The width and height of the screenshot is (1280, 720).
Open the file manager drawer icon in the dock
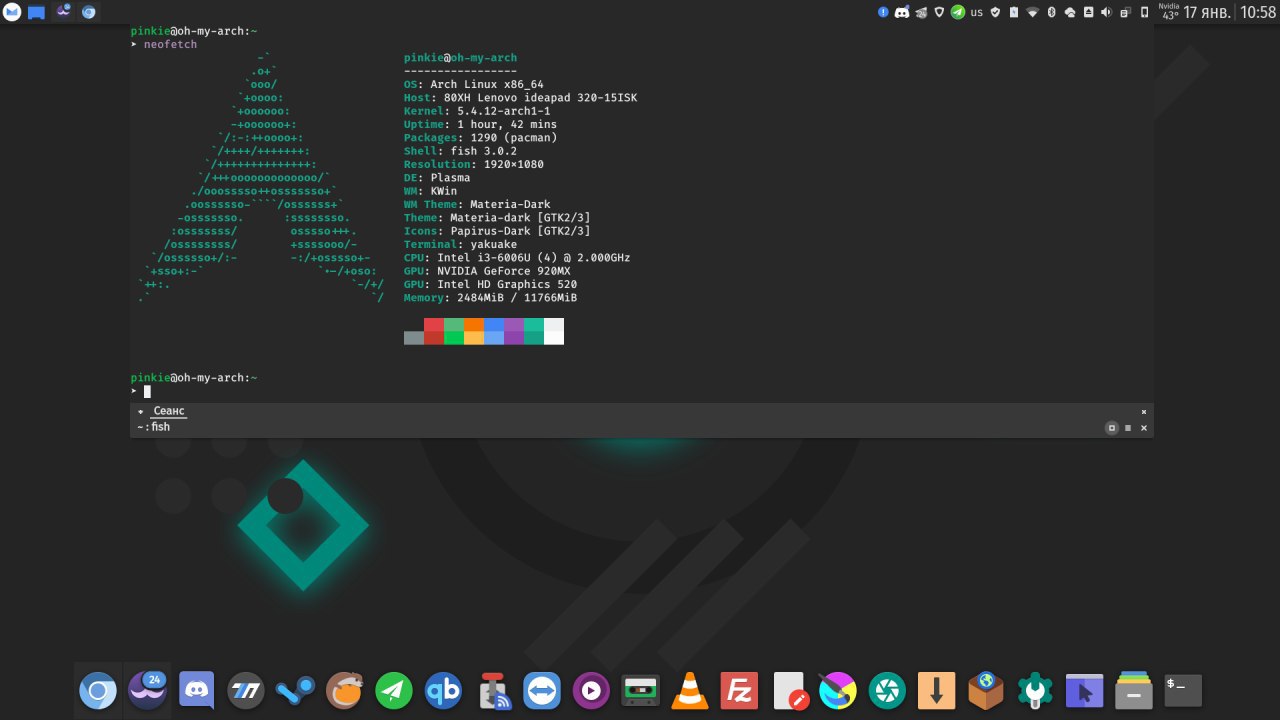[1134, 691]
